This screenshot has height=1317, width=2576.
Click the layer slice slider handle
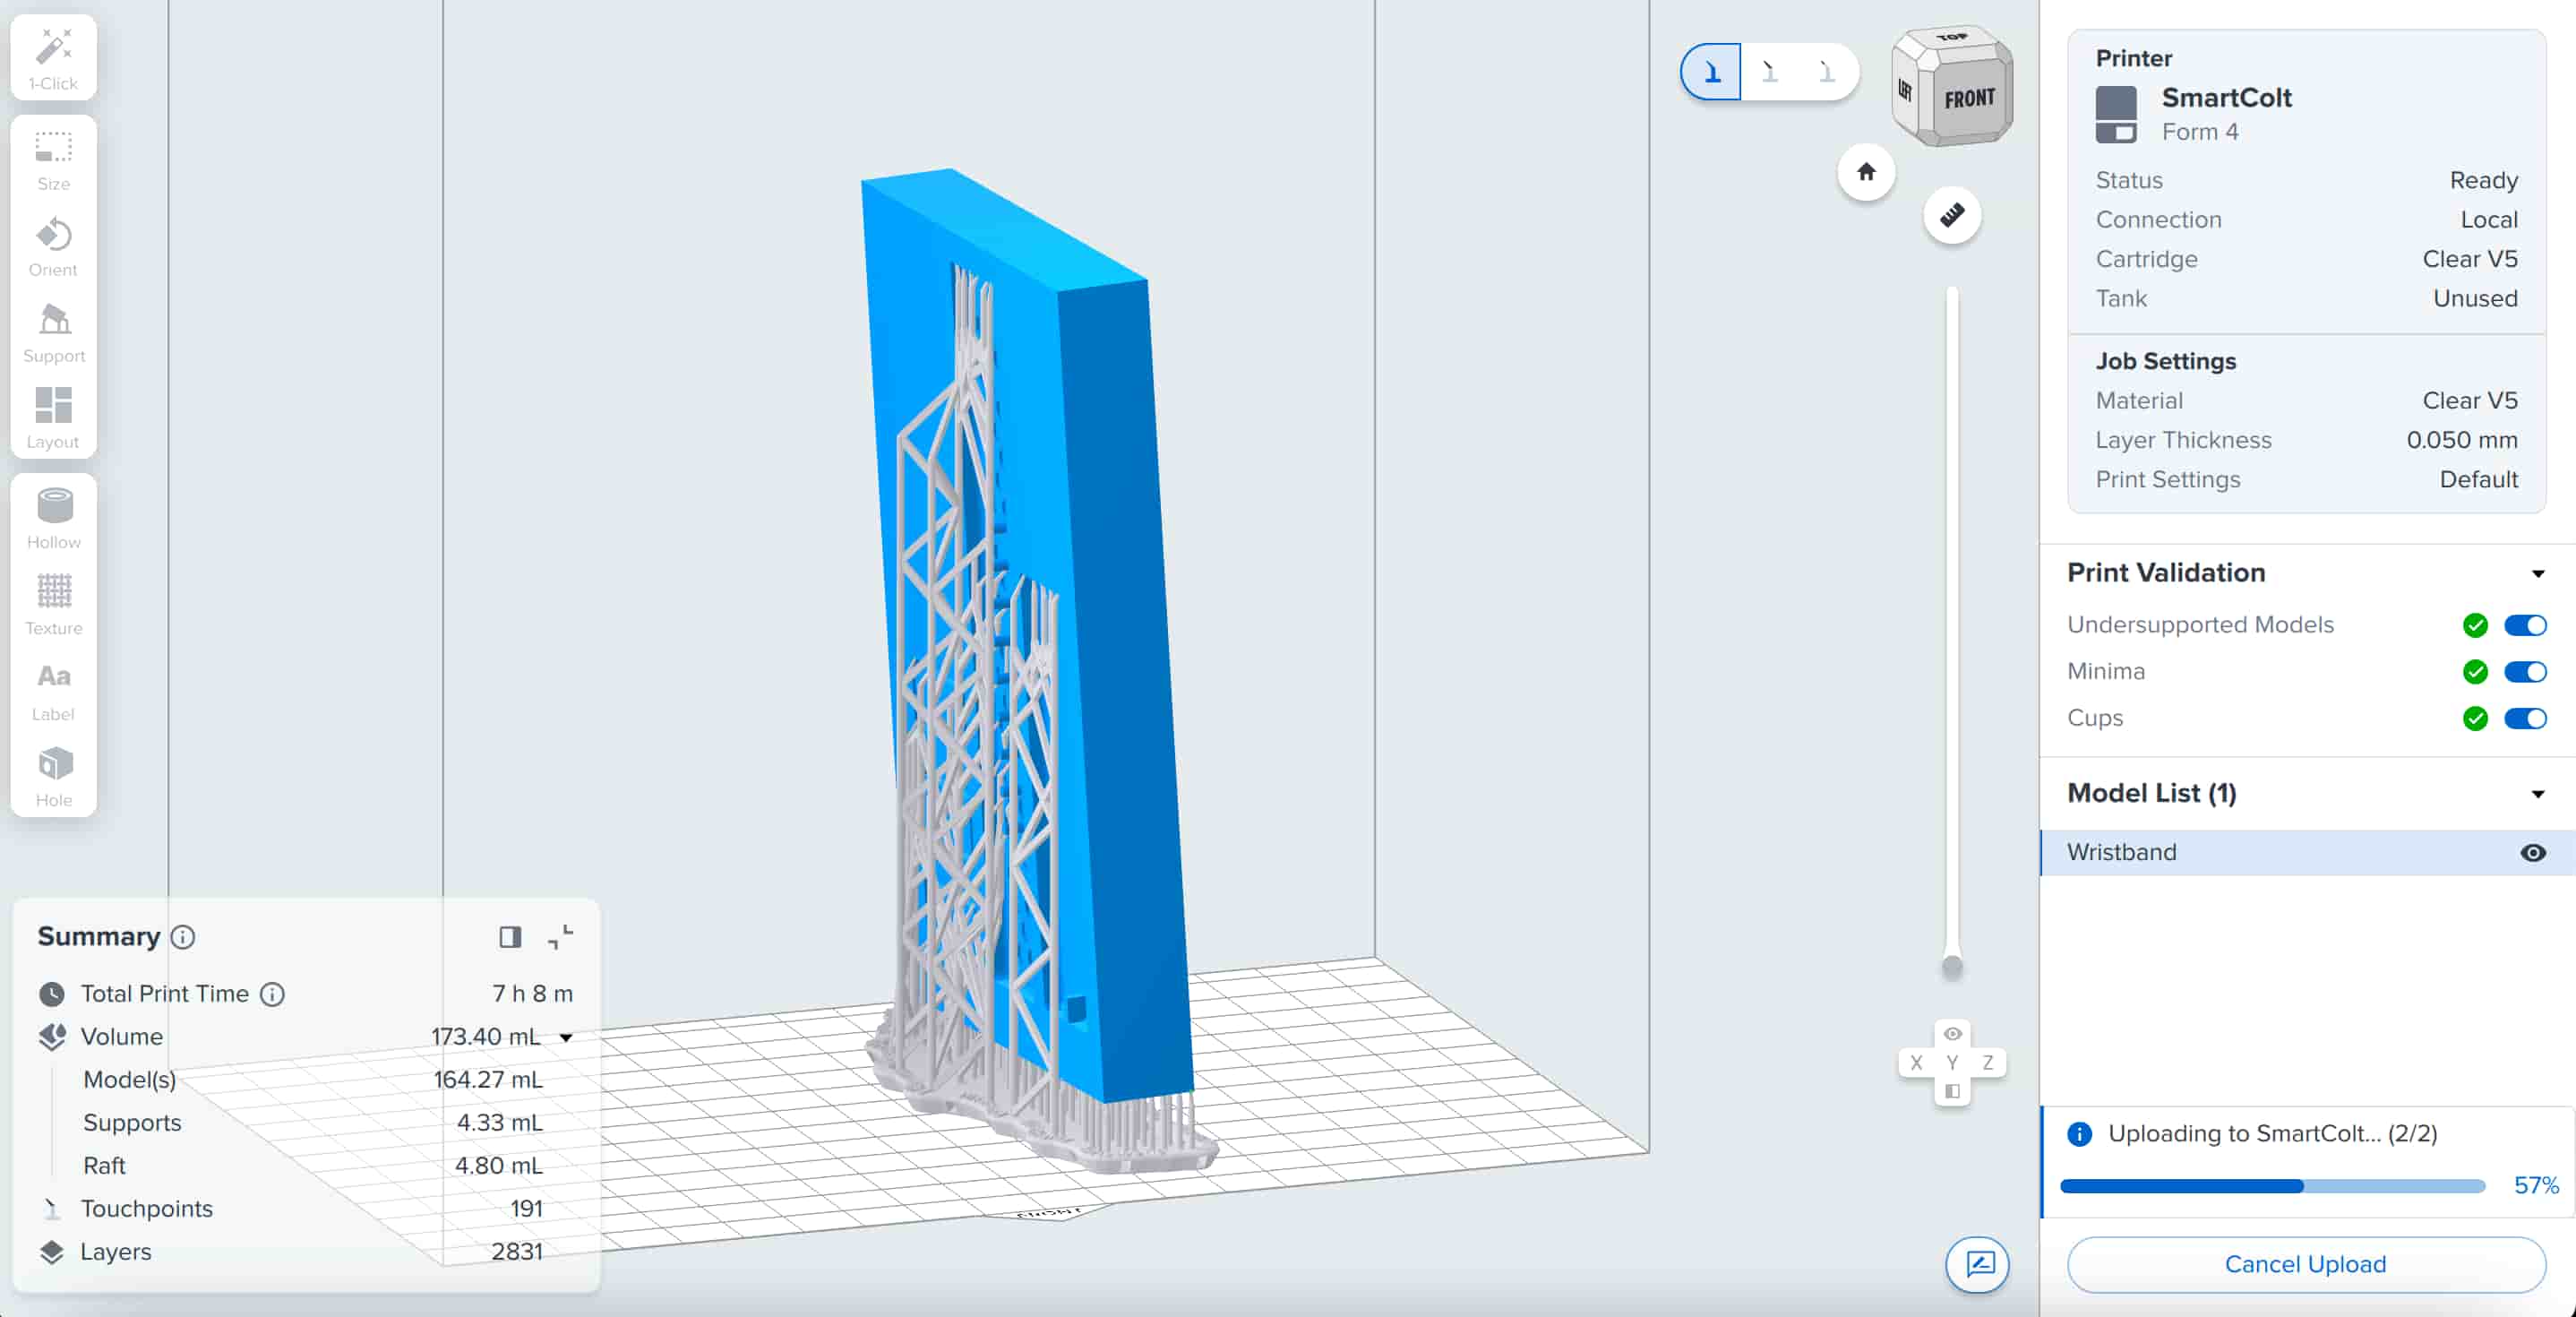click(x=1951, y=966)
